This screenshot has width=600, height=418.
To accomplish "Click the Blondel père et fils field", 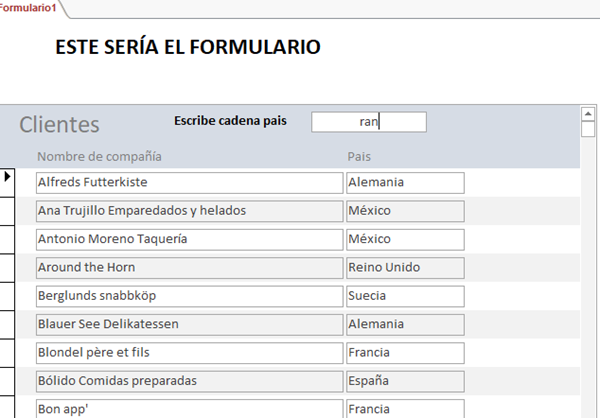I will tap(189, 353).
